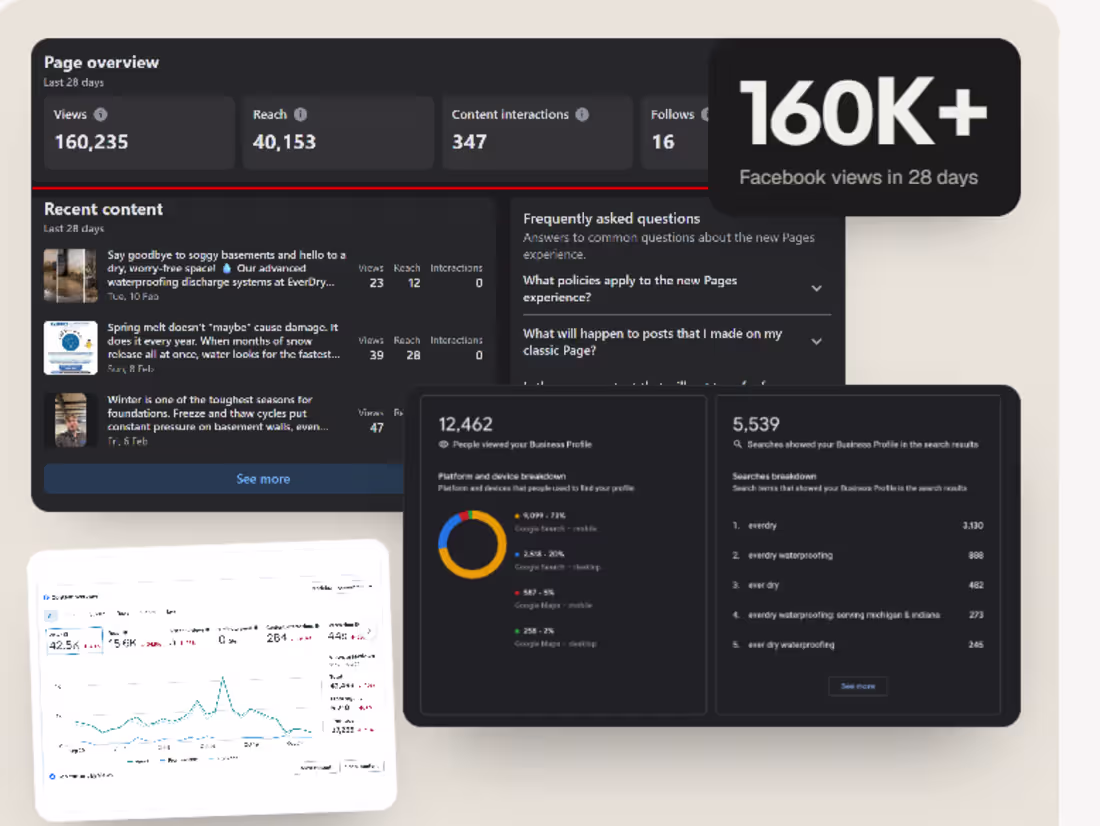Click the info icon beside Reach
Image resolution: width=1100 pixels, height=826 pixels.
[300, 114]
